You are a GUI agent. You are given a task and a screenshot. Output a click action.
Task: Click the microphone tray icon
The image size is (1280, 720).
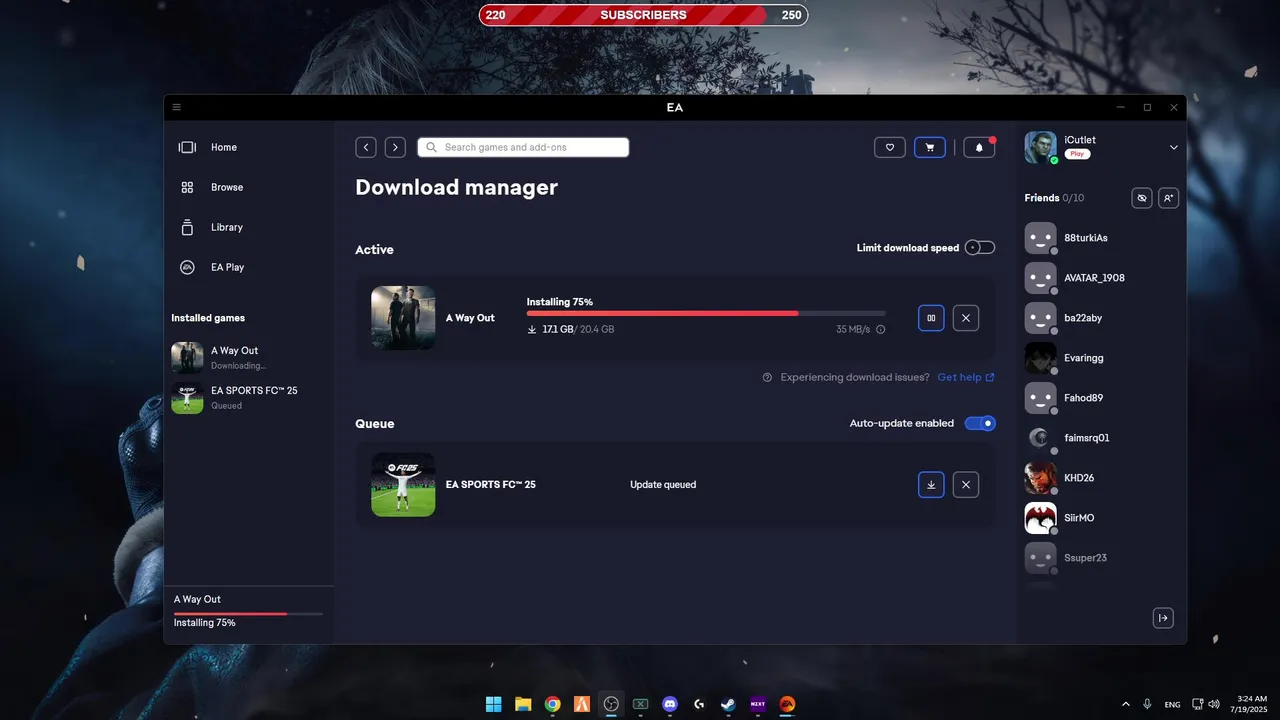(1148, 704)
